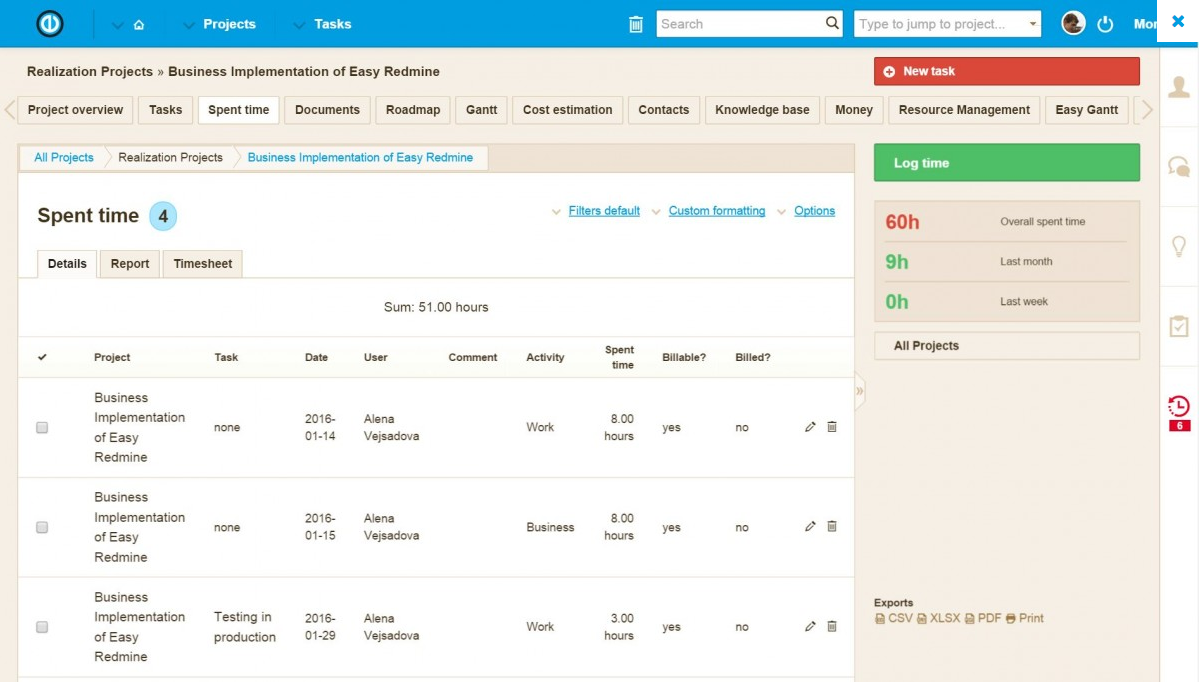This screenshot has height=682, width=1199.
Task: Export entries as PDF
Action: coord(983,619)
